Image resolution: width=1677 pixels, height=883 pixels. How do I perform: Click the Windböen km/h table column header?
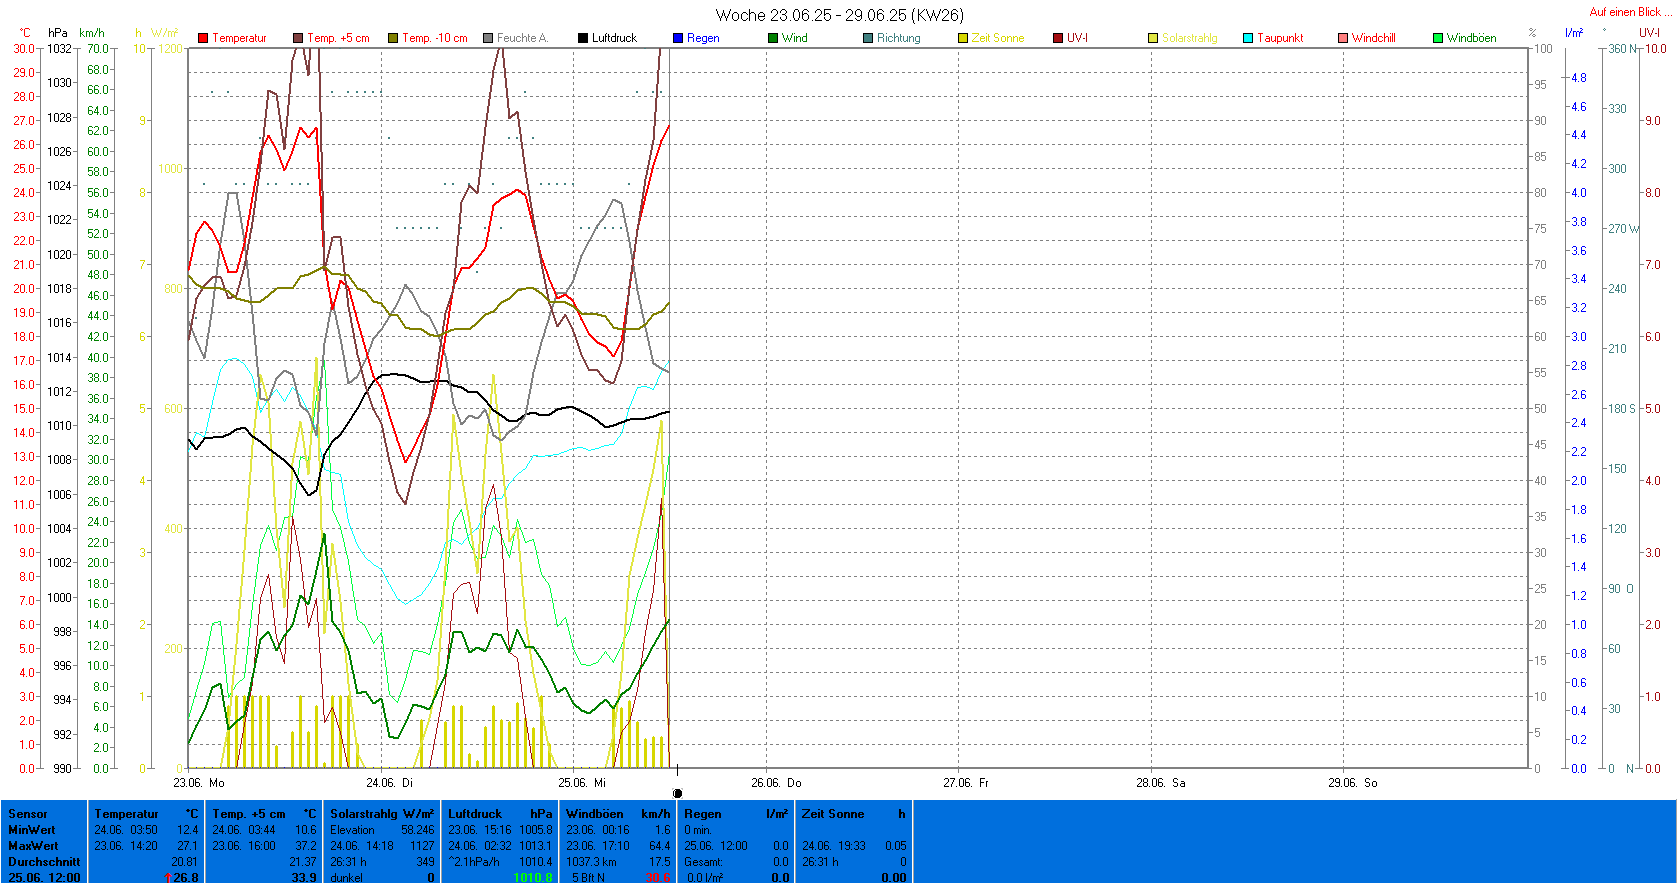point(618,814)
